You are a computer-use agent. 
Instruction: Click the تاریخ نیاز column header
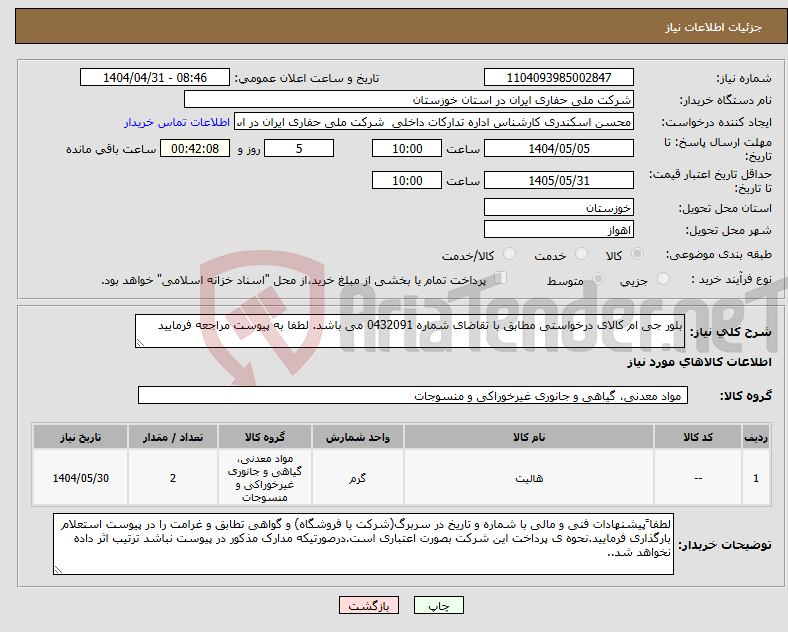80,437
